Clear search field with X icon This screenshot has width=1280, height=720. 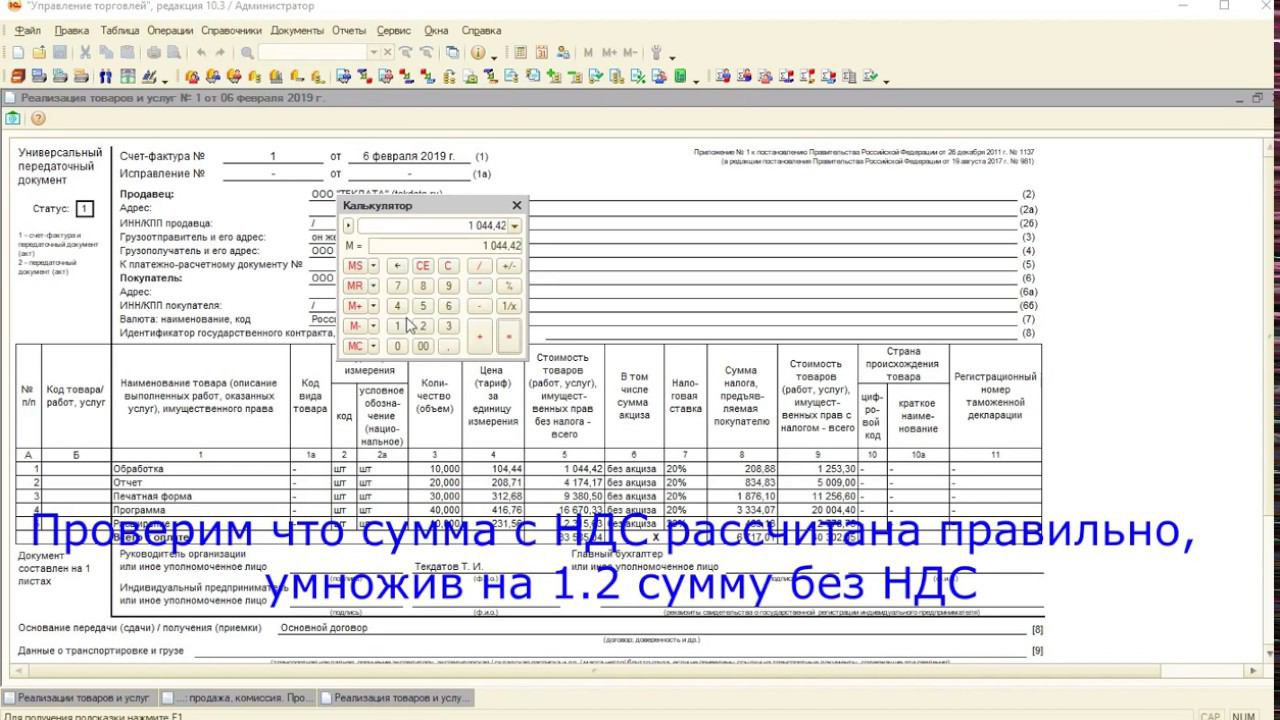pyautogui.click(x=387, y=52)
